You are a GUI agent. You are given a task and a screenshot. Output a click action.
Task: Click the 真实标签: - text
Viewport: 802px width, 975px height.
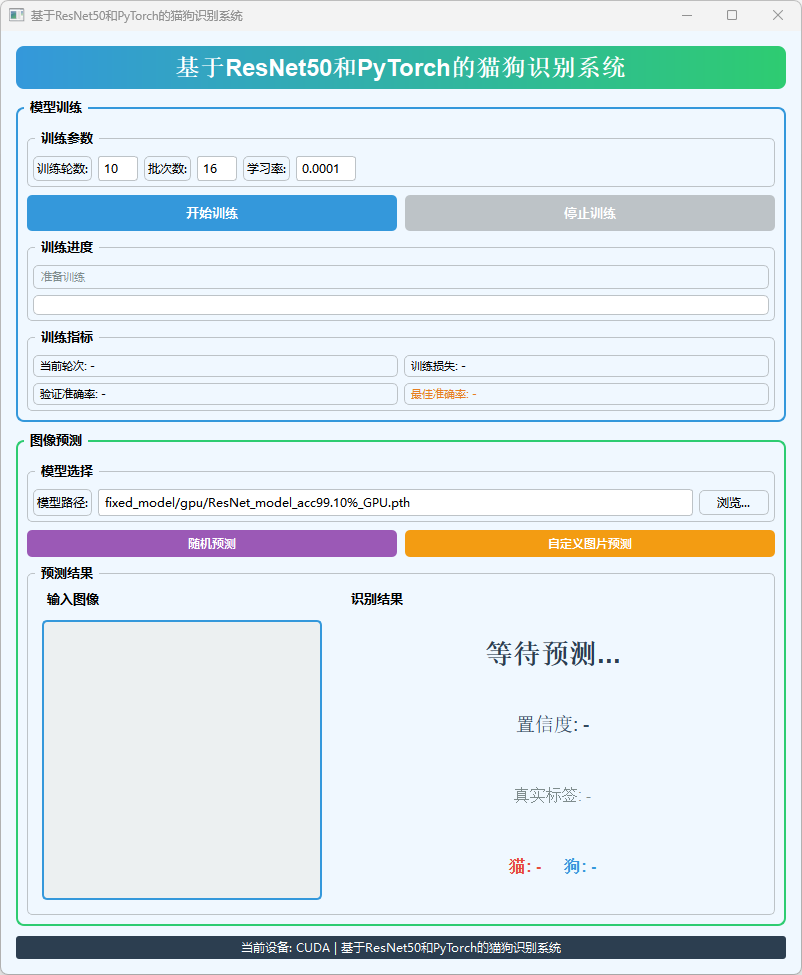pyautogui.click(x=552, y=795)
